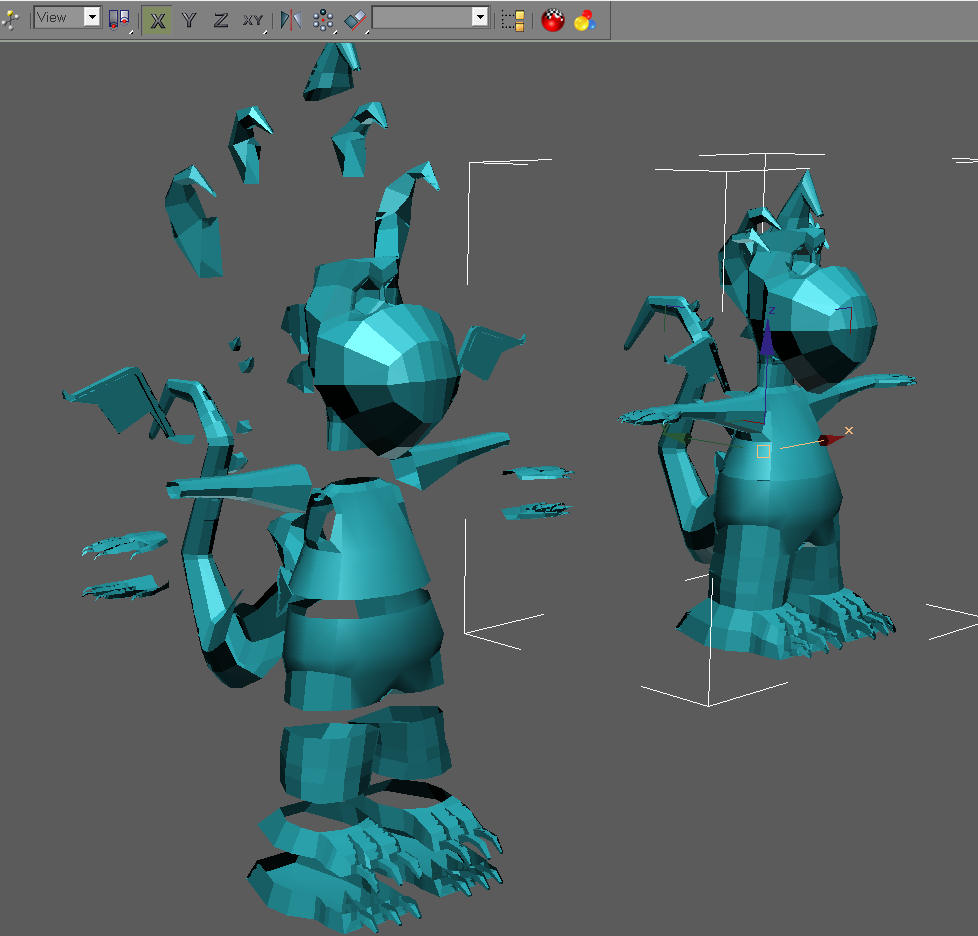This screenshot has width=978, height=936.
Task: Click inside the named selection sets field
Action: coord(422,17)
